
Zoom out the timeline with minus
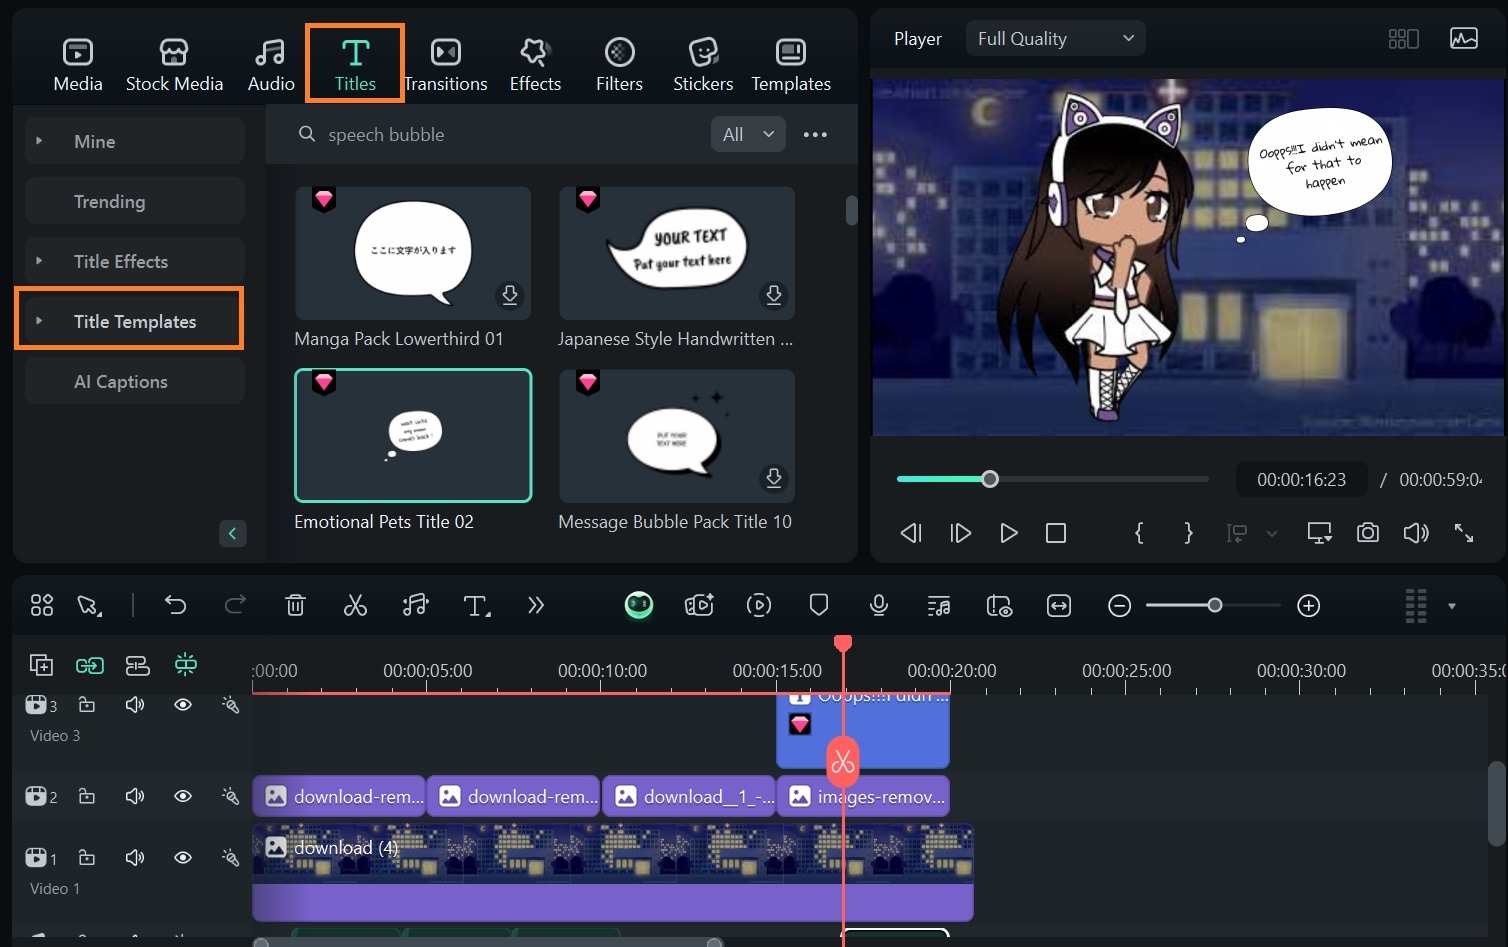point(1120,606)
